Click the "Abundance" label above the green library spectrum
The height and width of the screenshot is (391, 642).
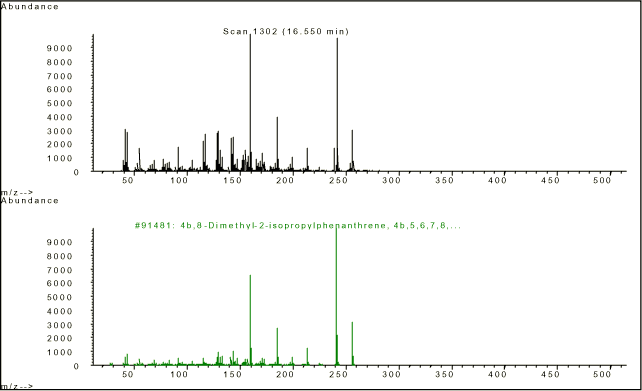click(29, 201)
